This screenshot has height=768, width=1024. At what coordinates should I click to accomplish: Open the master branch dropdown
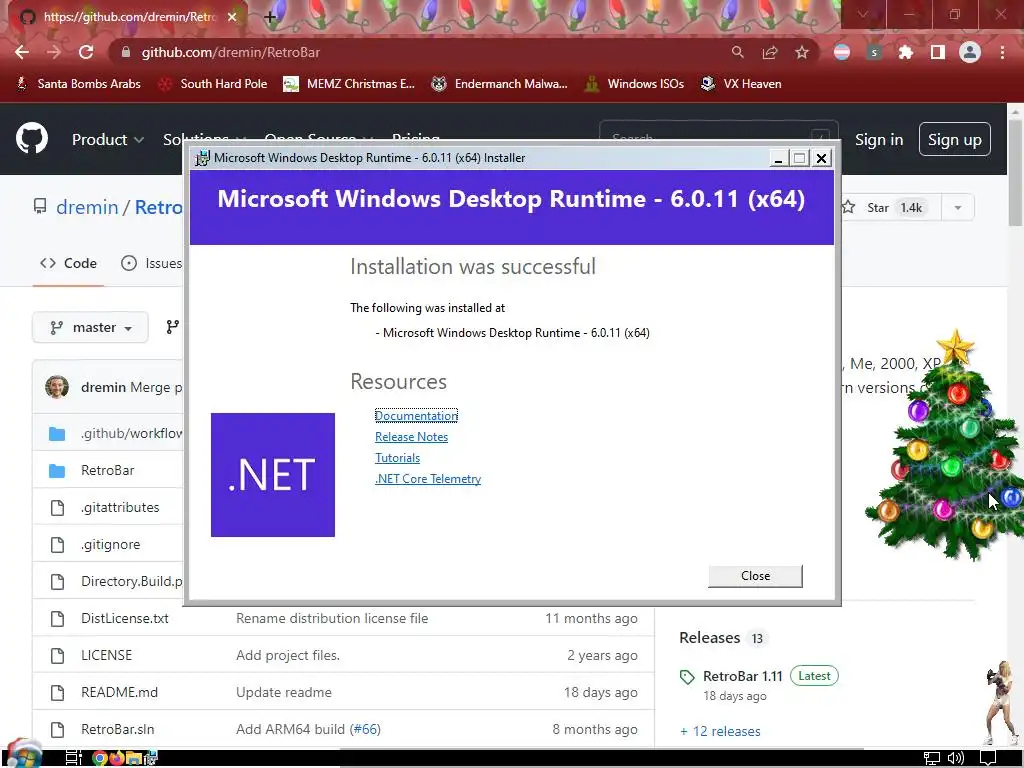tap(90, 327)
